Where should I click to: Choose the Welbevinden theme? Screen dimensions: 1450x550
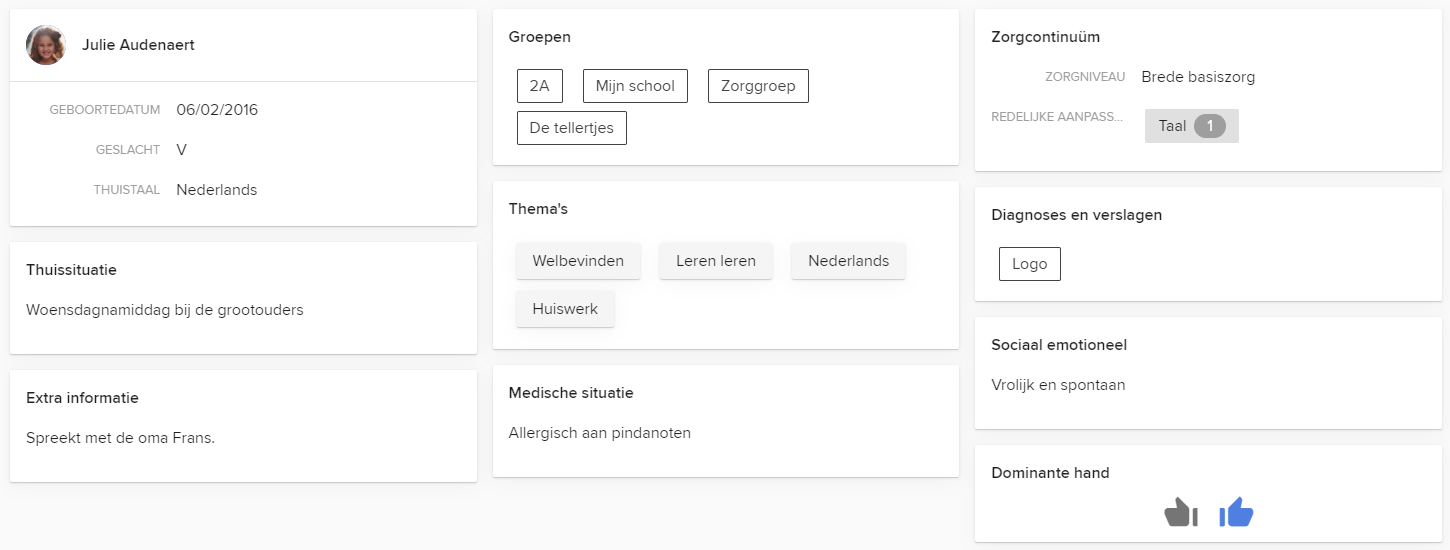[x=578, y=261]
